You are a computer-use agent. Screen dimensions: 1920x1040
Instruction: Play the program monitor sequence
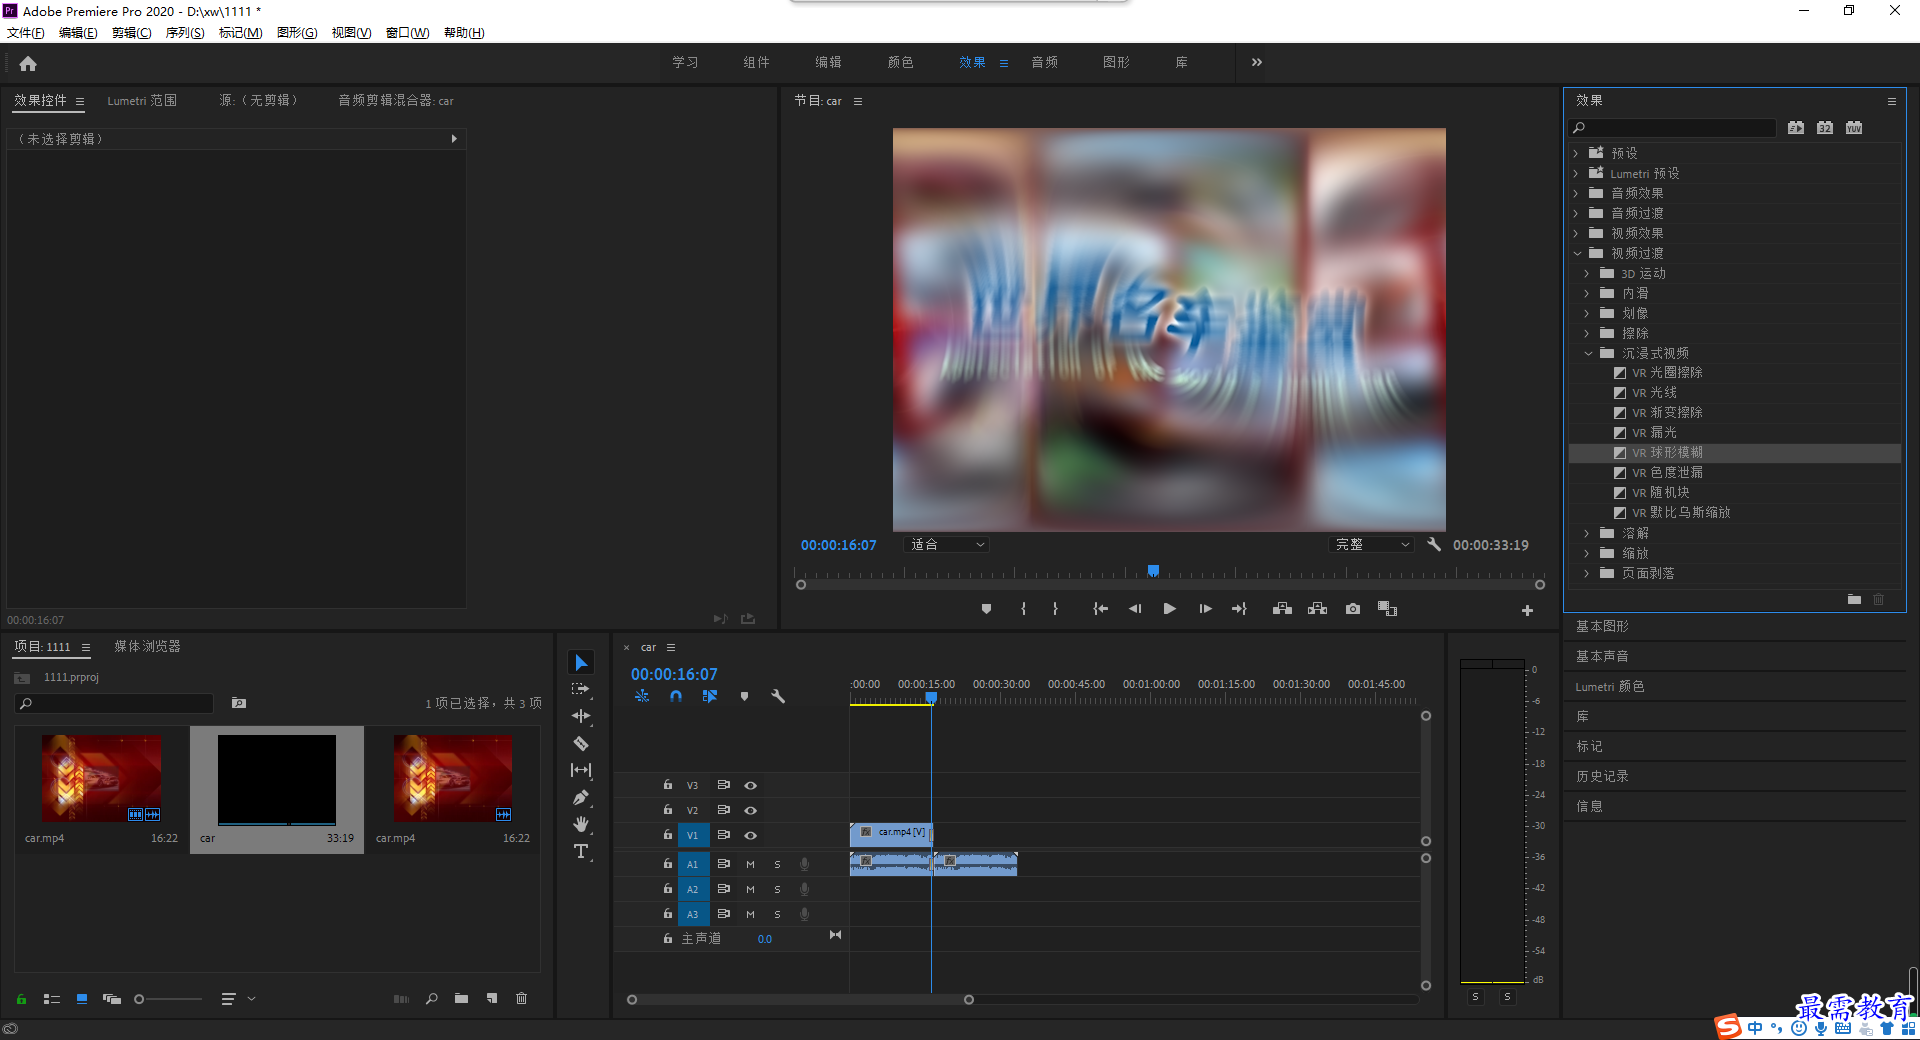1170,609
